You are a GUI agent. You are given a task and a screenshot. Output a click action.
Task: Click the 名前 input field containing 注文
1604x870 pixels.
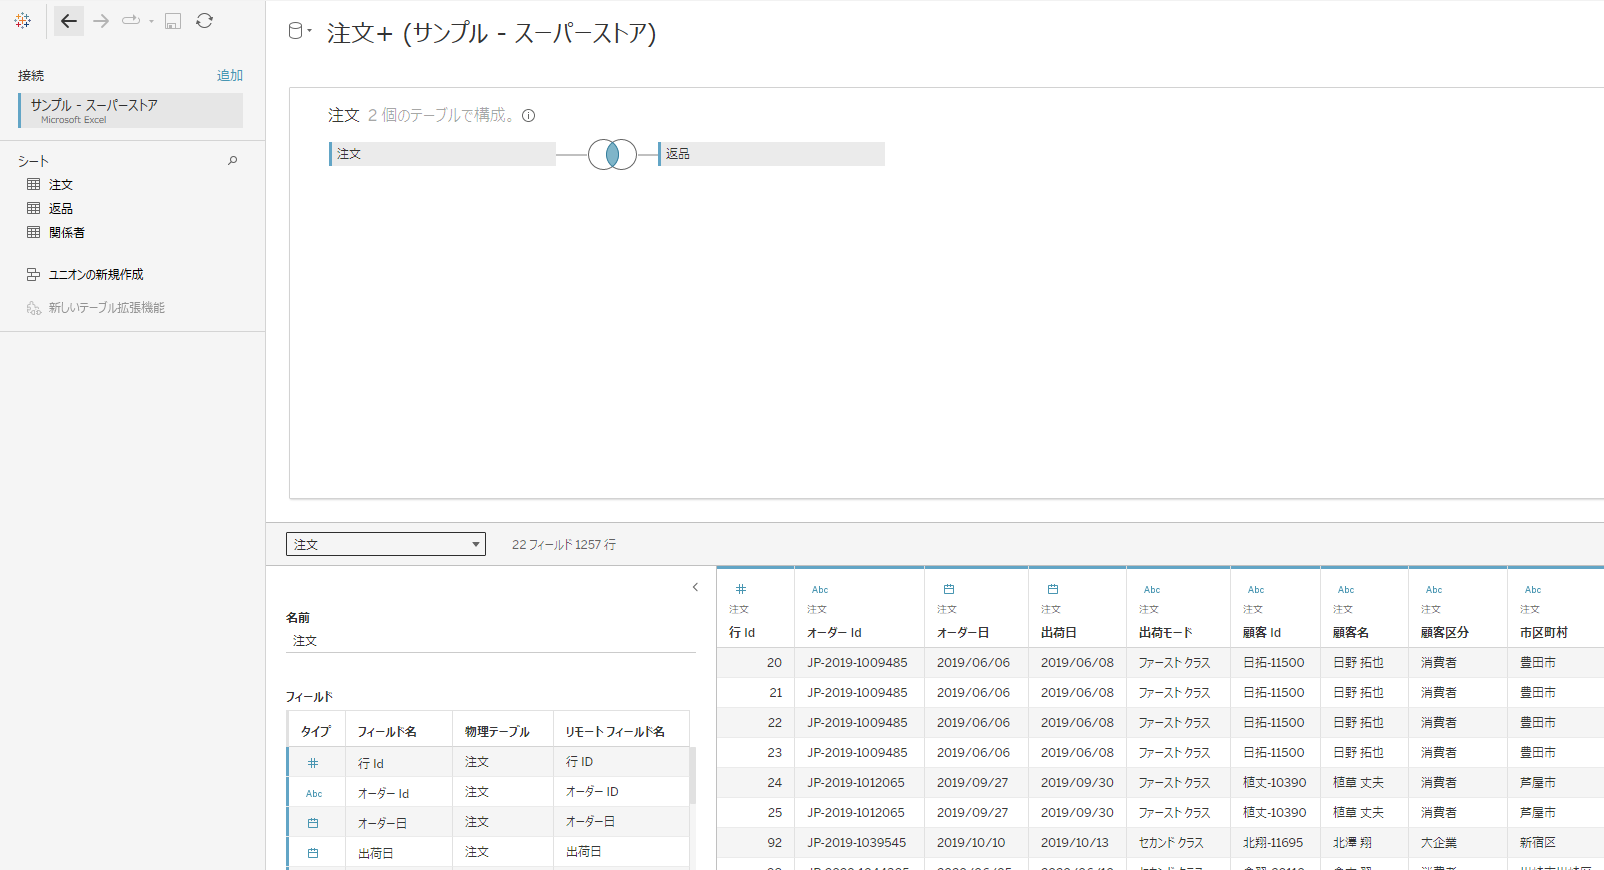(x=490, y=641)
